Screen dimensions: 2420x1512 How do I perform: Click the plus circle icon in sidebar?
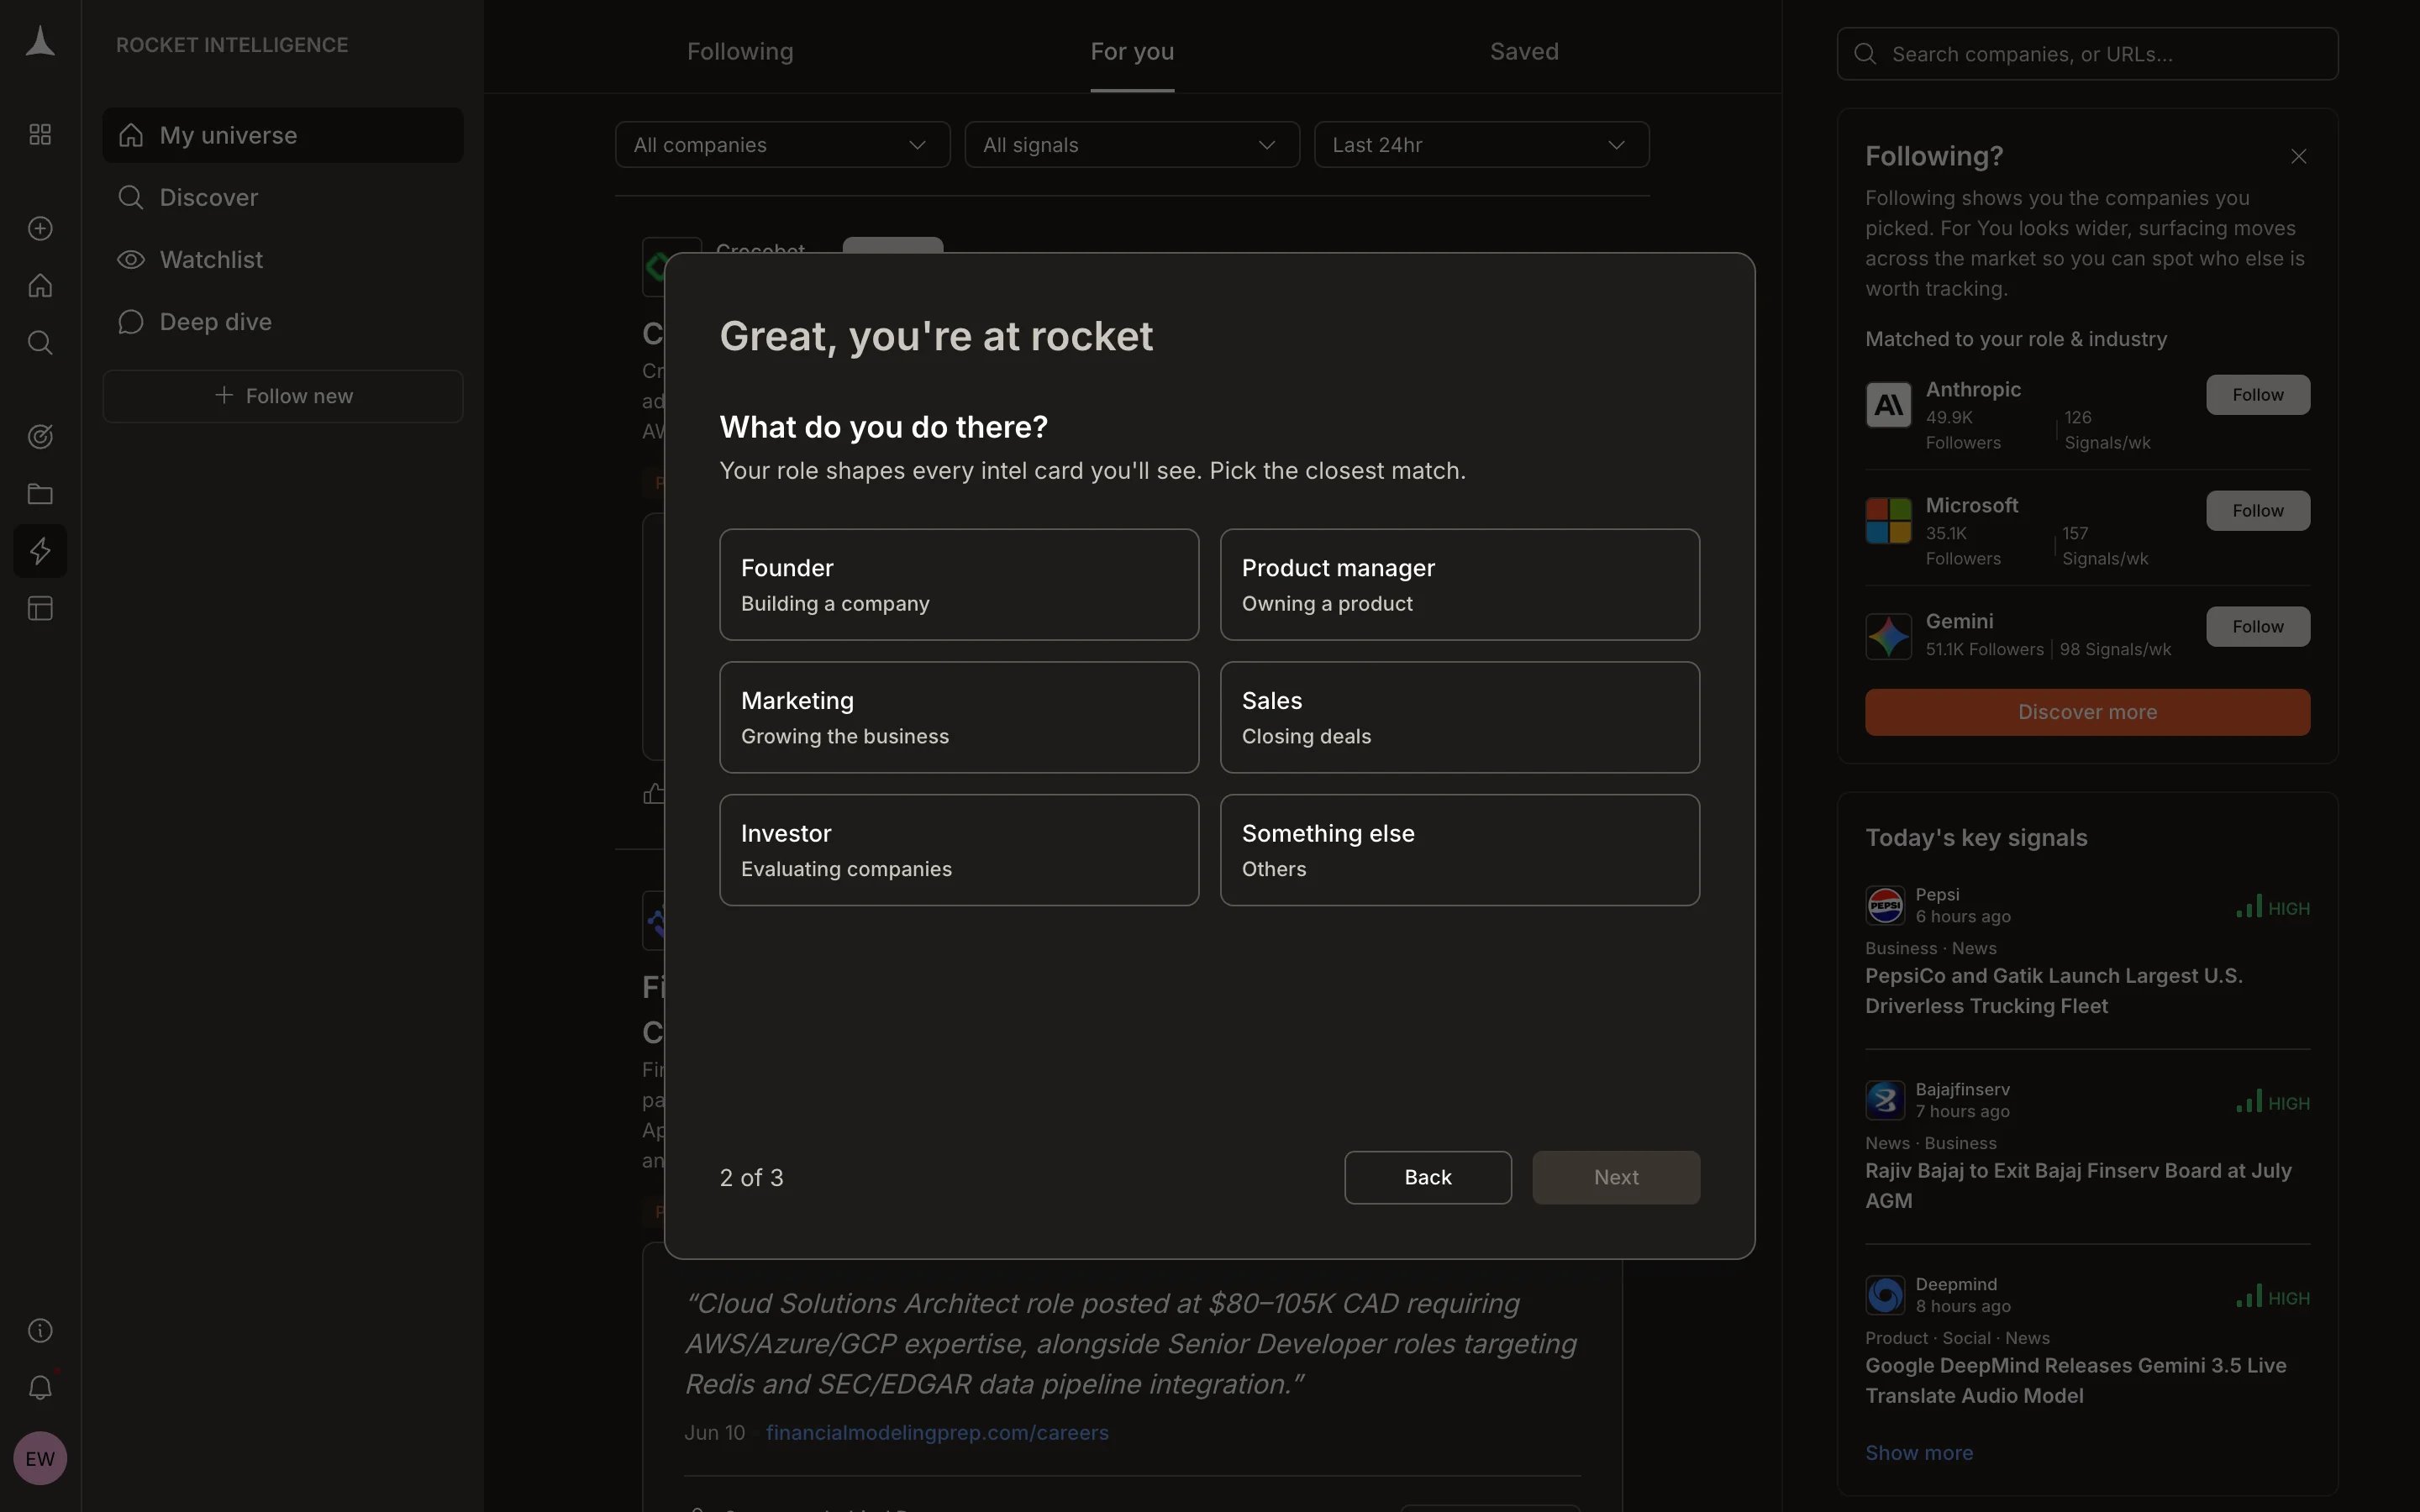40,228
